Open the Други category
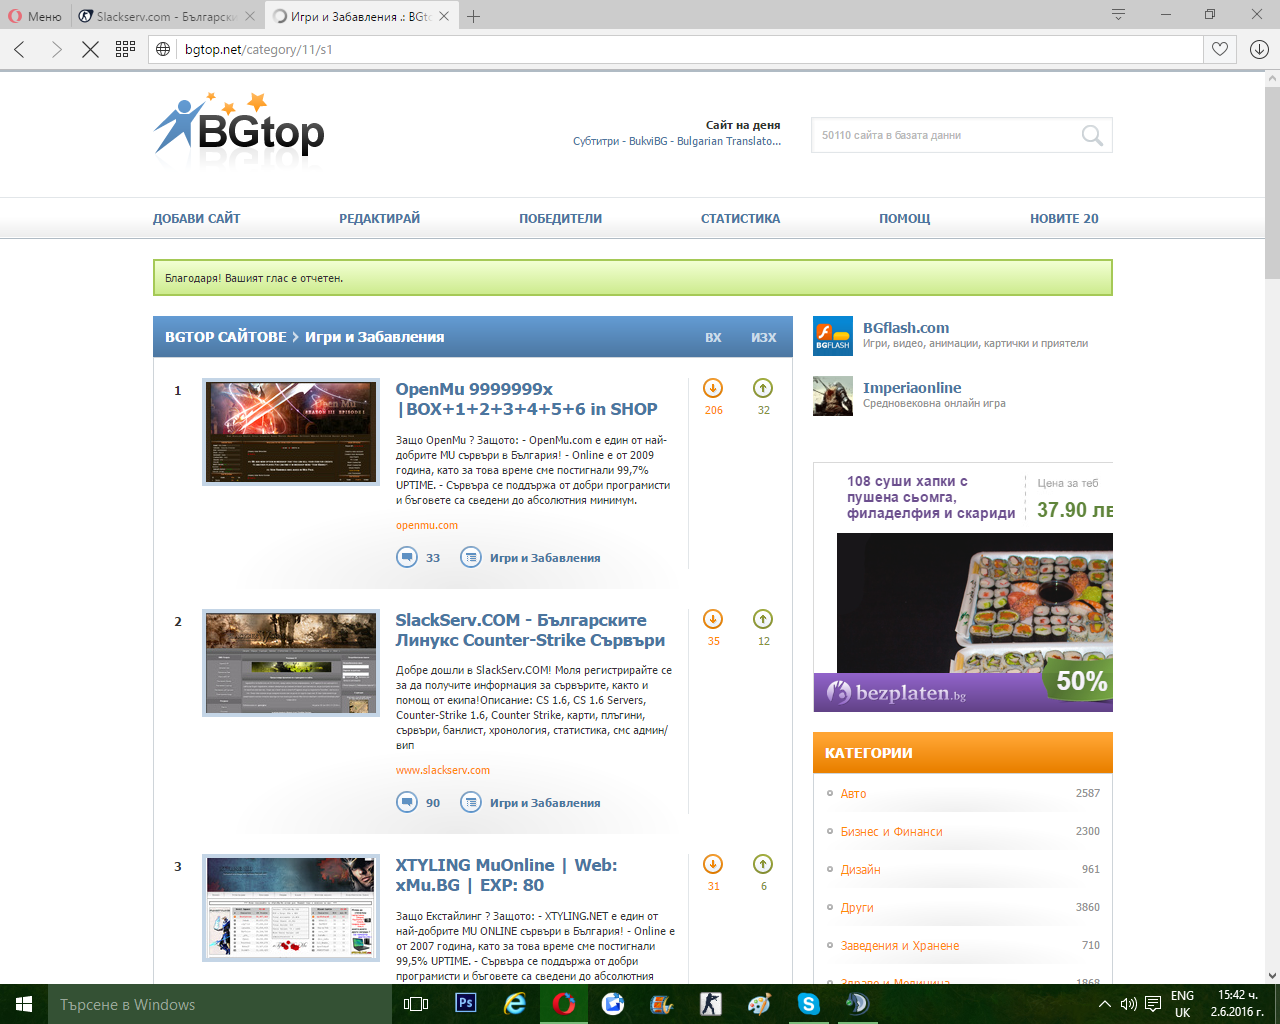This screenshot has height=1024, width=1280. [857, 907]
